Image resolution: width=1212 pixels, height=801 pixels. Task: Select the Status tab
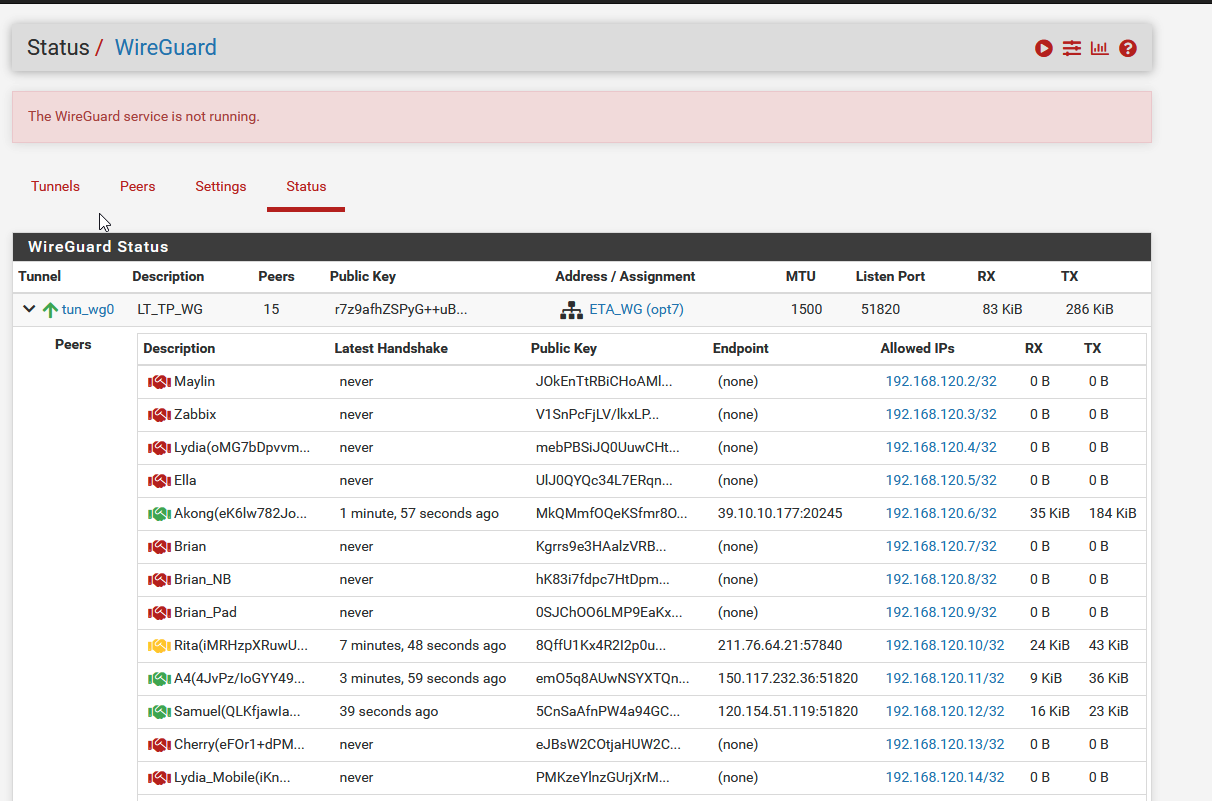[306, 187]
